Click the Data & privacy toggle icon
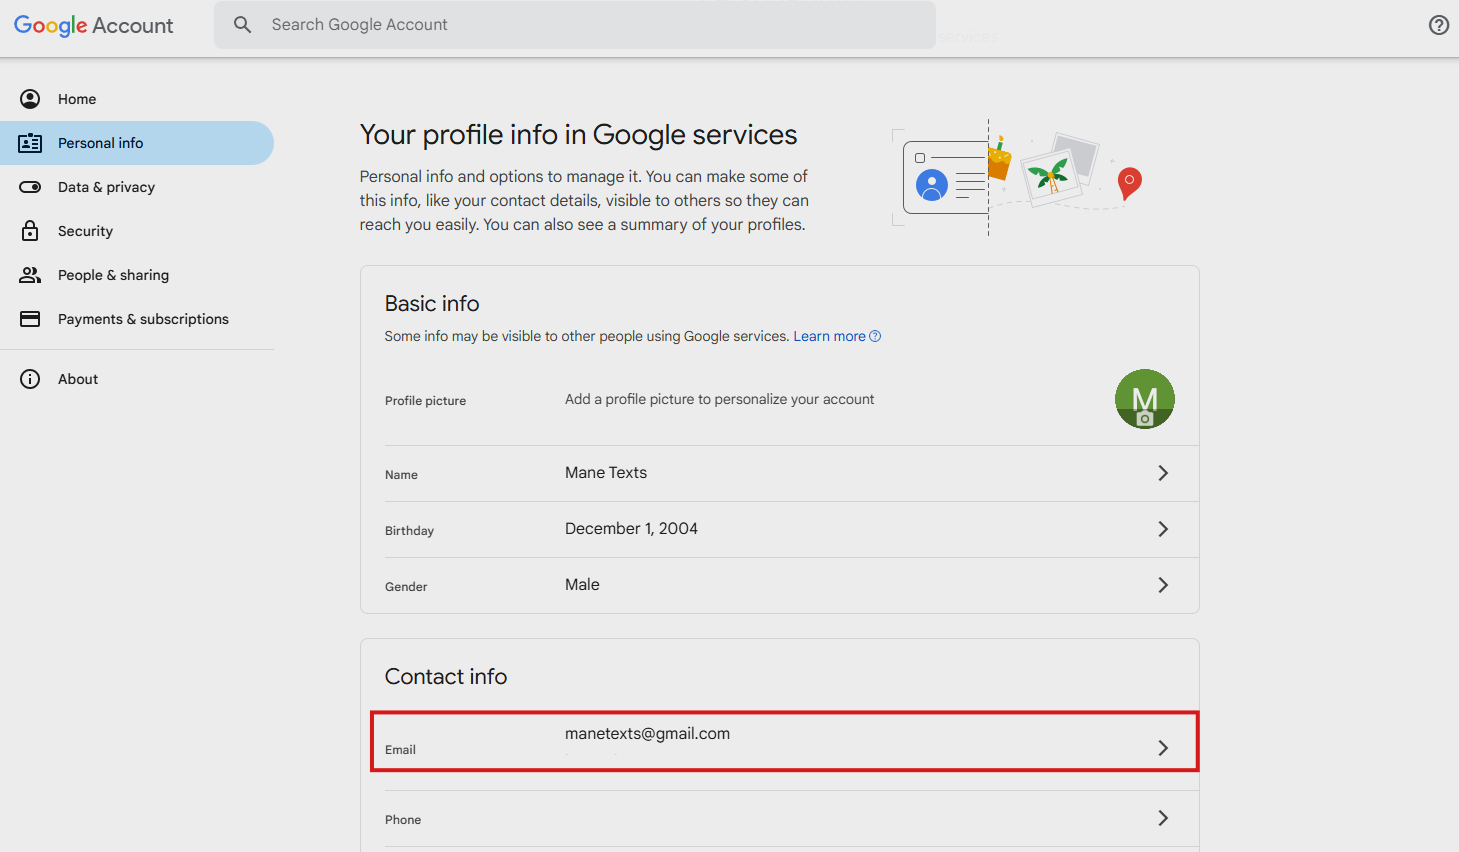Image resolution: width=1459 pixels, height=852 pixels. [30, 187]
